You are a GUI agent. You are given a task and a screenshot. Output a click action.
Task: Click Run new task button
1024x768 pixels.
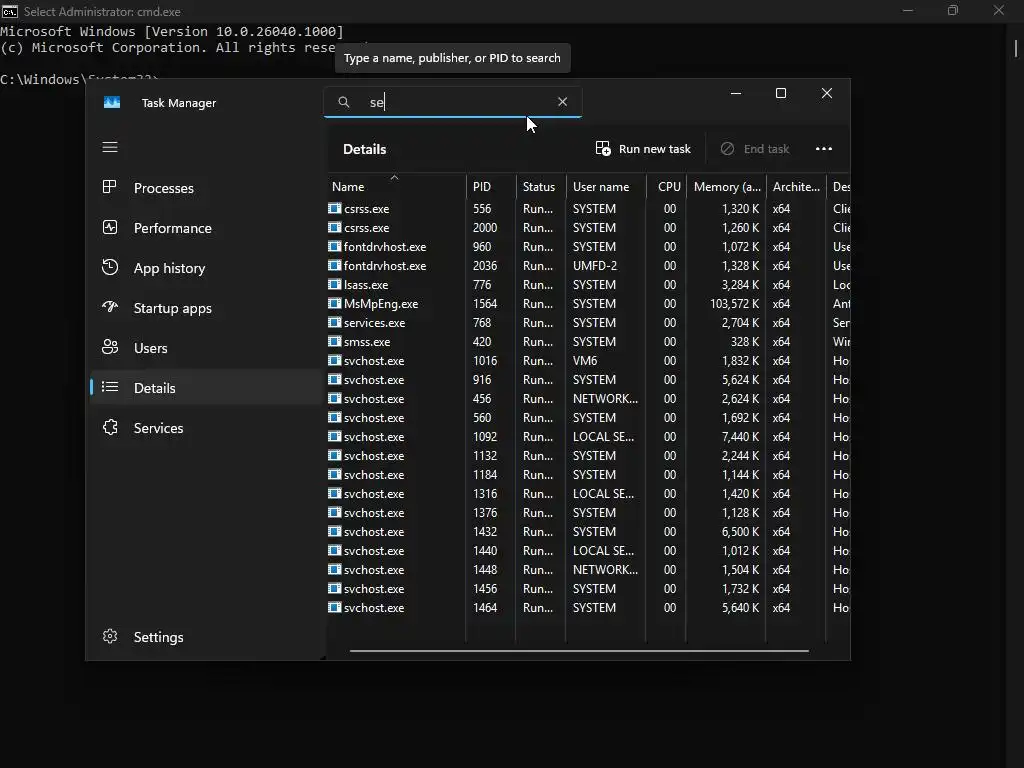pyautogui.click(x=643, y=149)
